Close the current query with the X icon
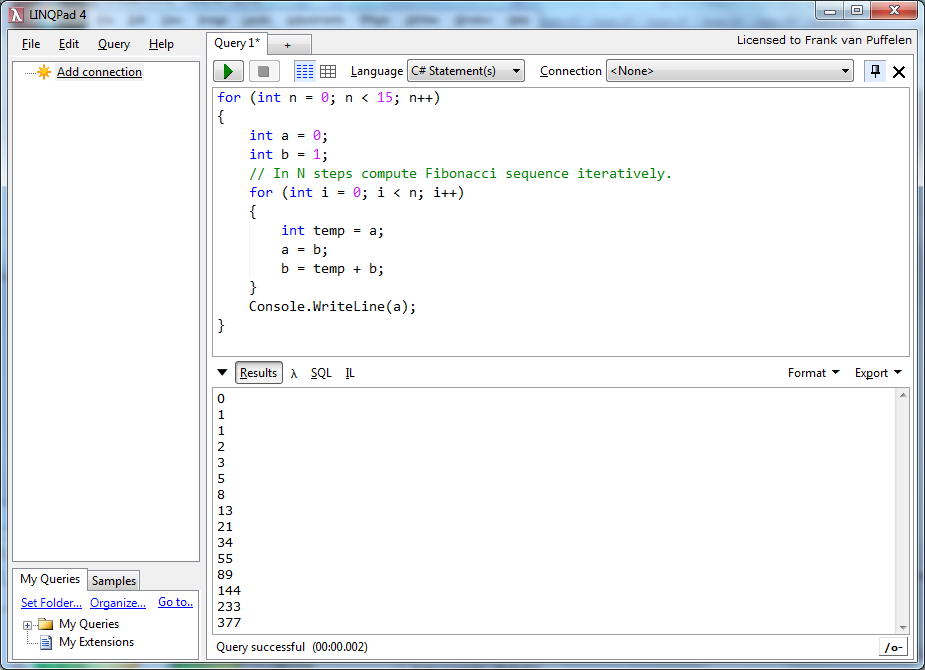Screen dimensions: 925x670 pos(899,72)
